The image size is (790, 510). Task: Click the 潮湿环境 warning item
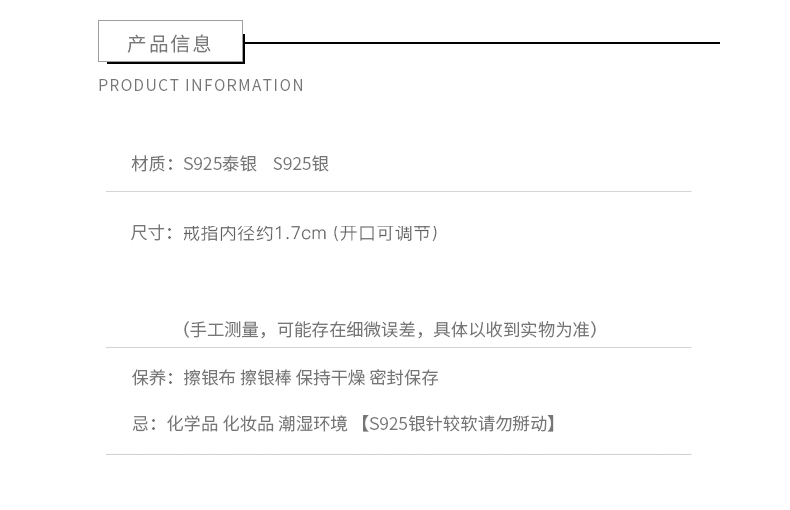313,424
